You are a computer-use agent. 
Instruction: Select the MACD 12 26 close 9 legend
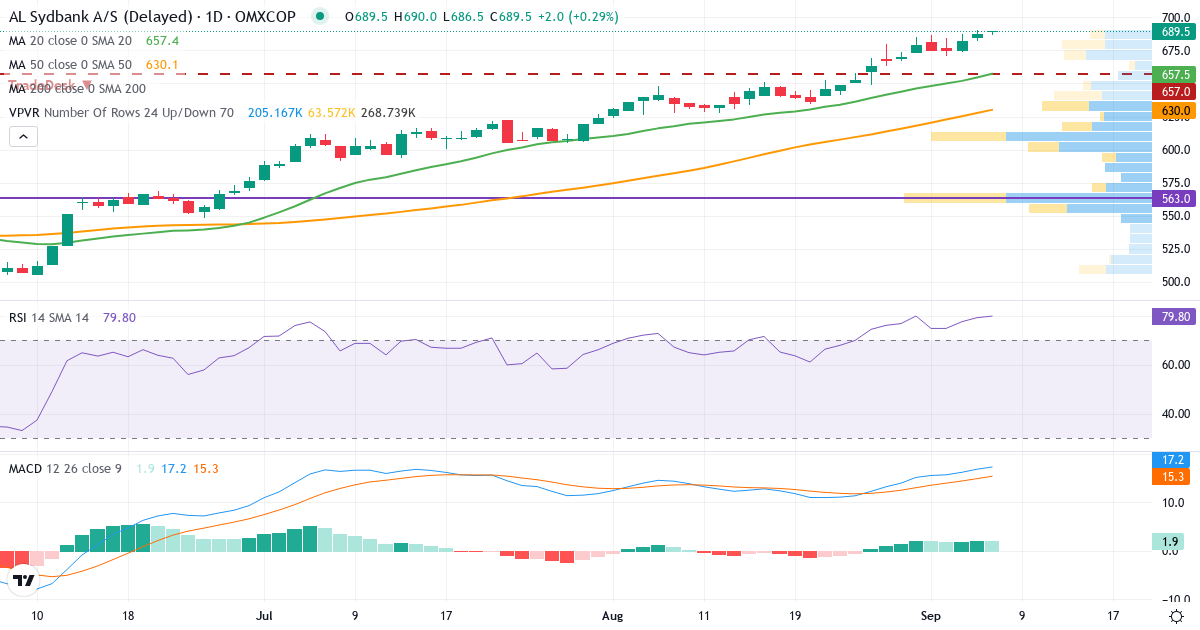pyautogui.click(x=65, y=468)
